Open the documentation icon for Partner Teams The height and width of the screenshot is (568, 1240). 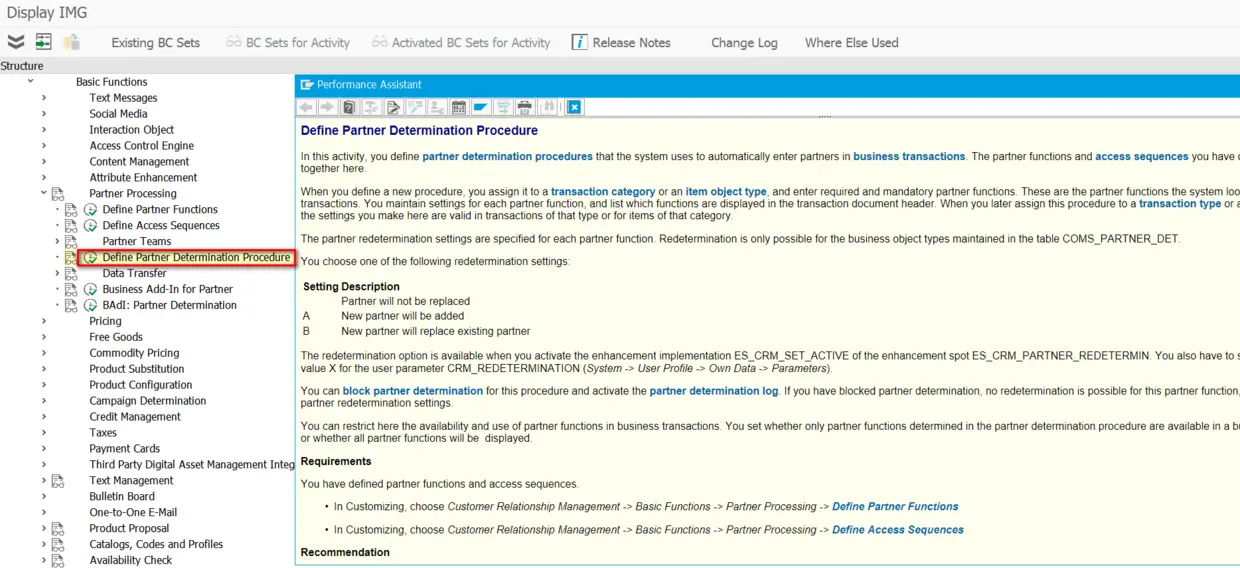[71, 241]
